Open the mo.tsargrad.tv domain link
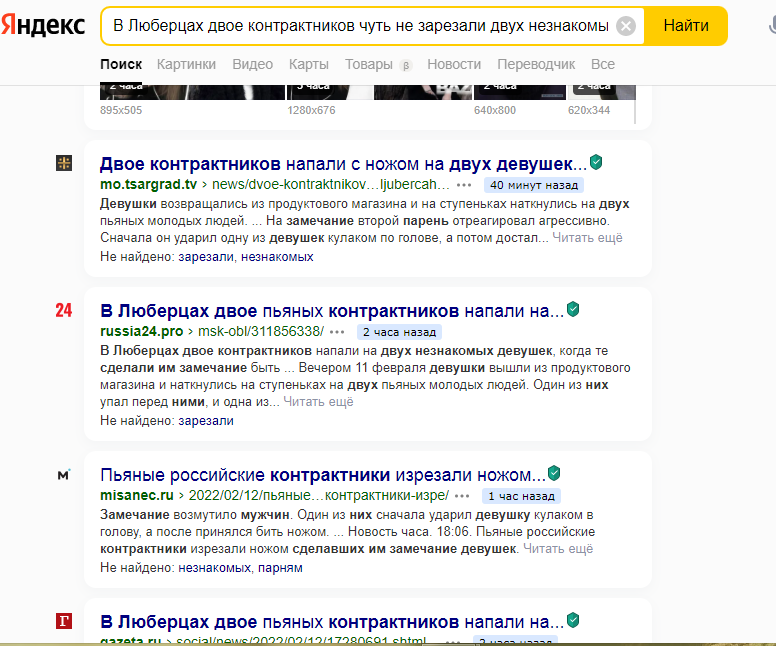This screenshot has width=776, height=646. click(x=148, y=184)
